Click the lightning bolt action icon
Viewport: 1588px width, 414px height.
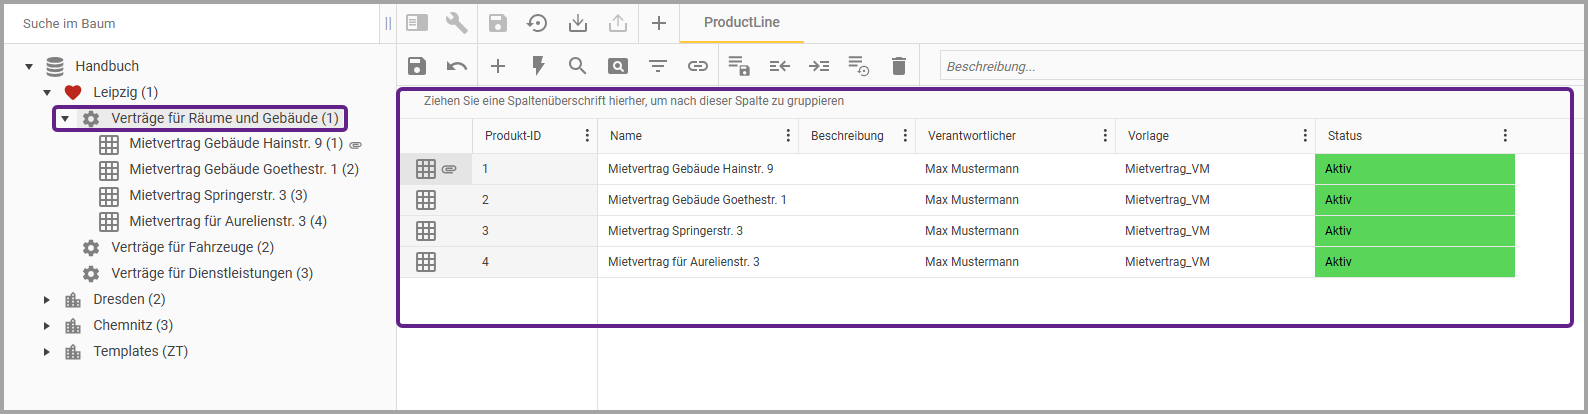538,66
